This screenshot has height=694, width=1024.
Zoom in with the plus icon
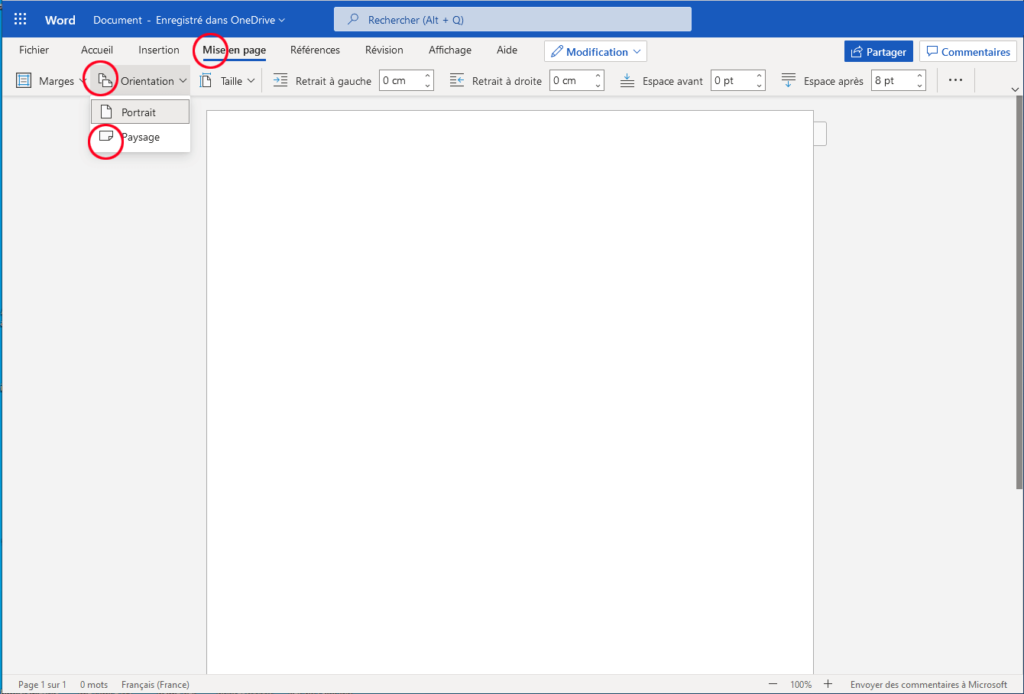828,684
